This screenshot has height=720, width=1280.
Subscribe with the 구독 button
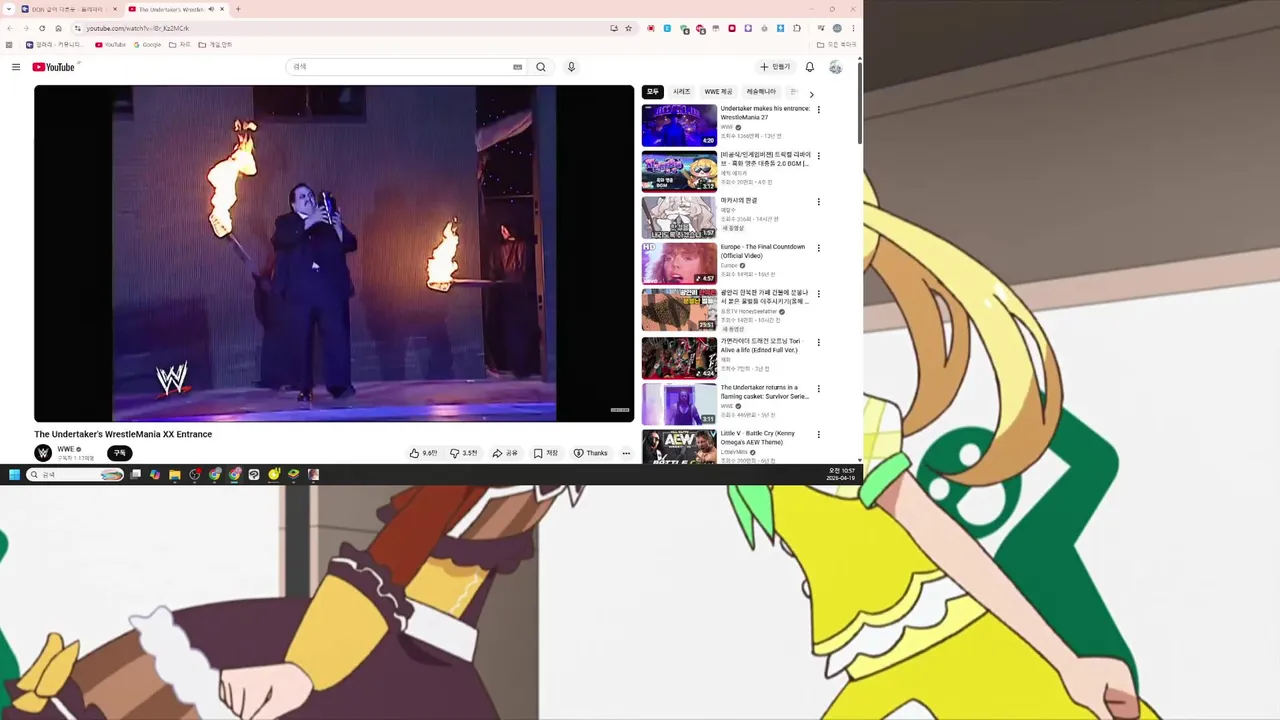click(x=120, y=453)
